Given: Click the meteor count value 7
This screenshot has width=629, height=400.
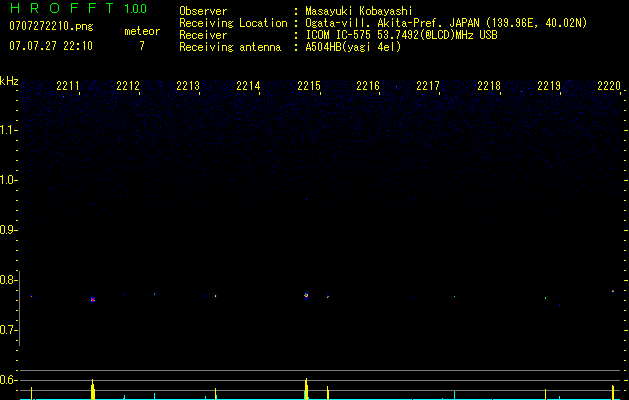Looking at the screenshot, I should (x=142, y=46).
